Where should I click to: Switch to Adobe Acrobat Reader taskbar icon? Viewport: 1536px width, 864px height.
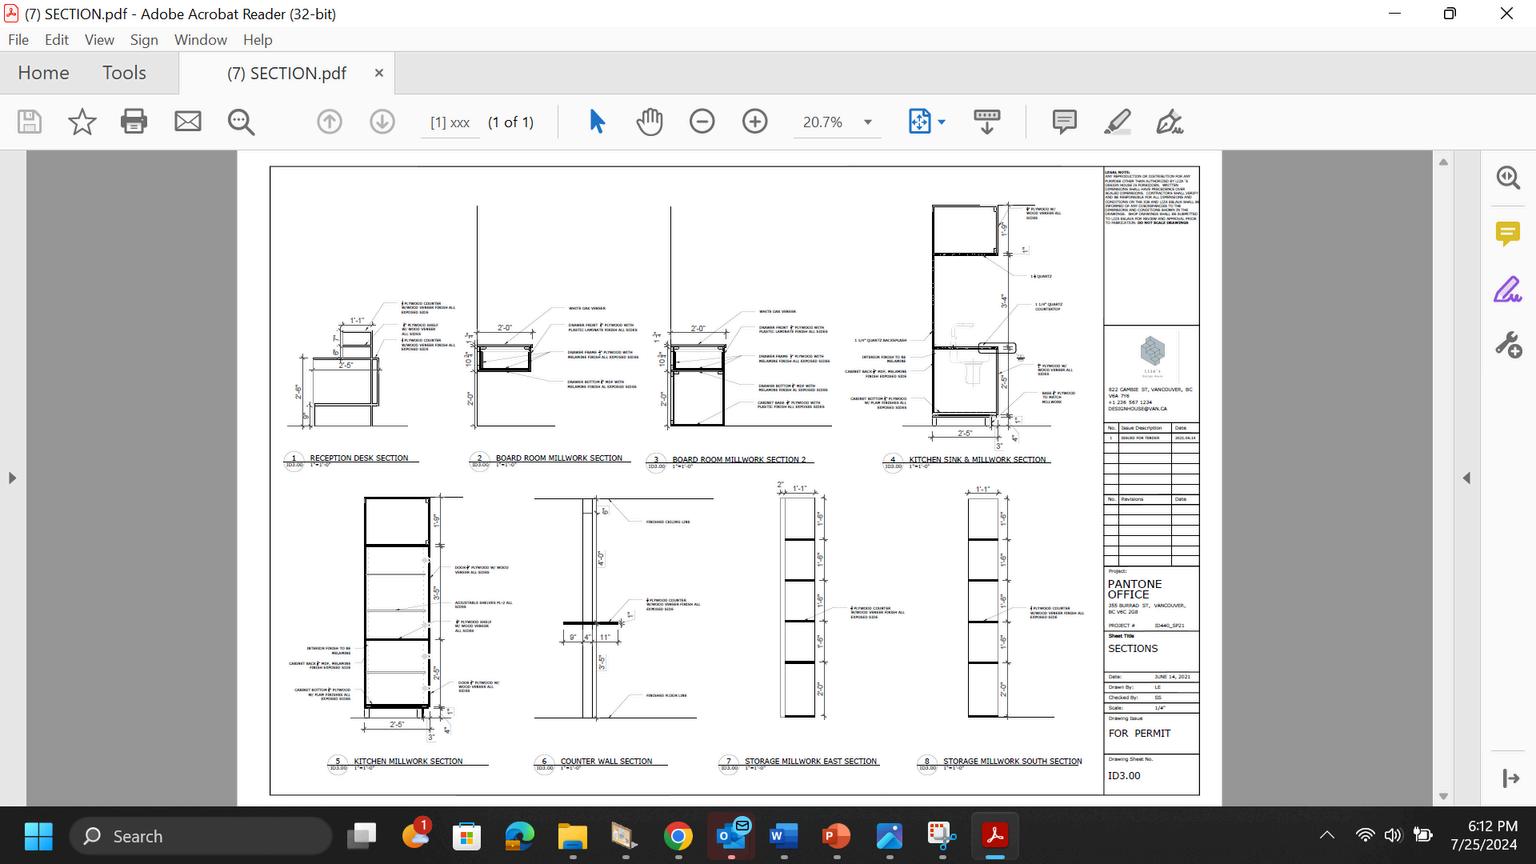(994, 836)
